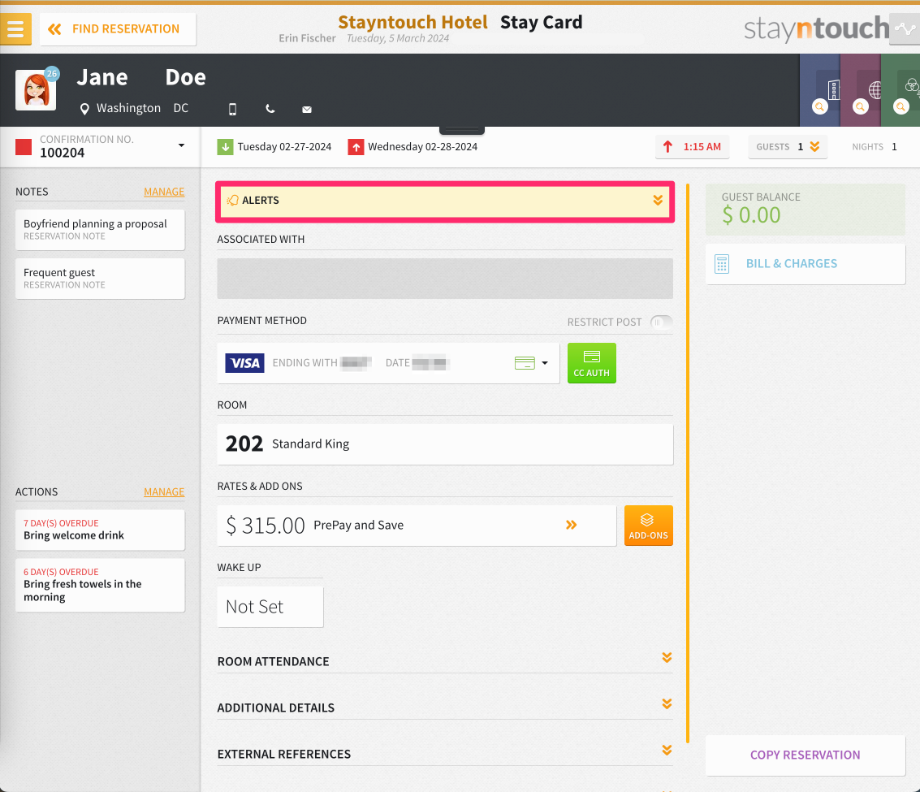Click Jane Doe's guest avatar
920x792 pixels.
36,90
